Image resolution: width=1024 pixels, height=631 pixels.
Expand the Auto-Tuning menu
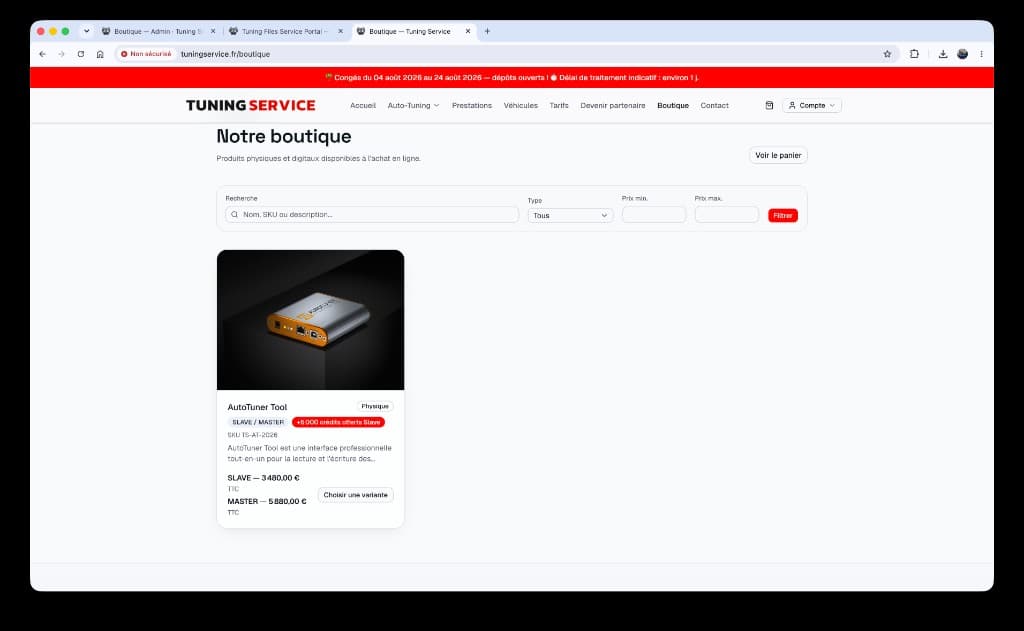point(413,105)
